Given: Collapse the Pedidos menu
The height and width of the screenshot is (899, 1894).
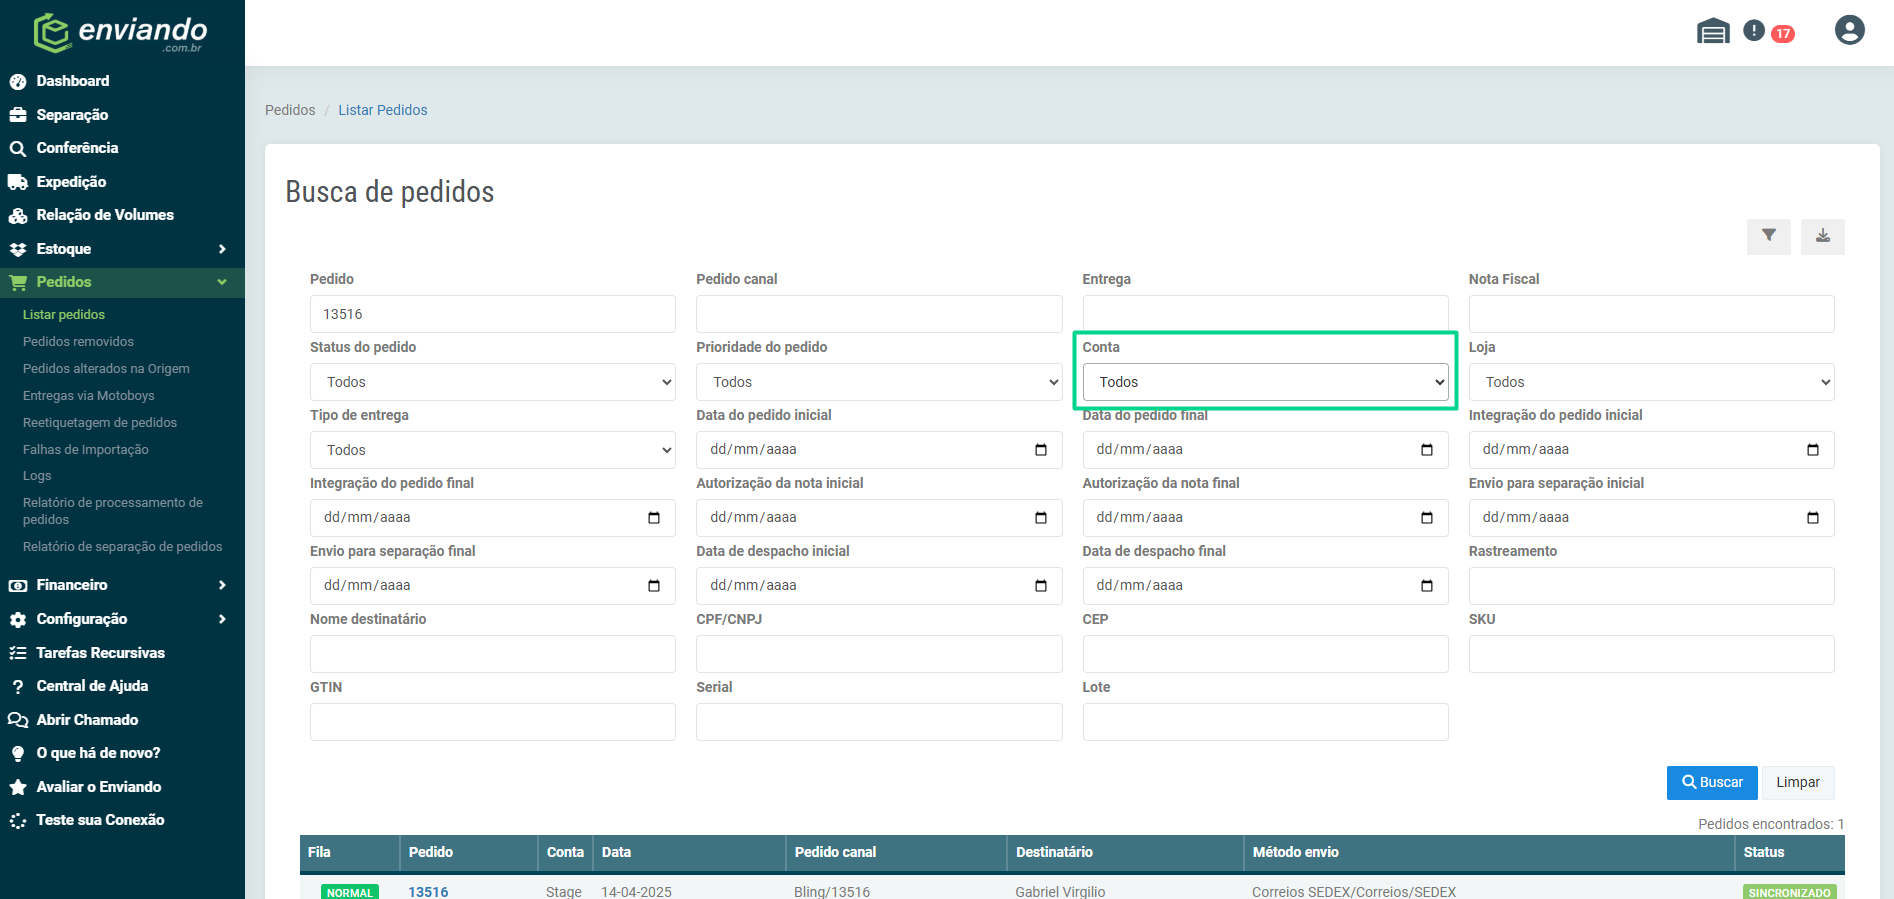Looking at the screenshot, I should click(x=122, y=282).
